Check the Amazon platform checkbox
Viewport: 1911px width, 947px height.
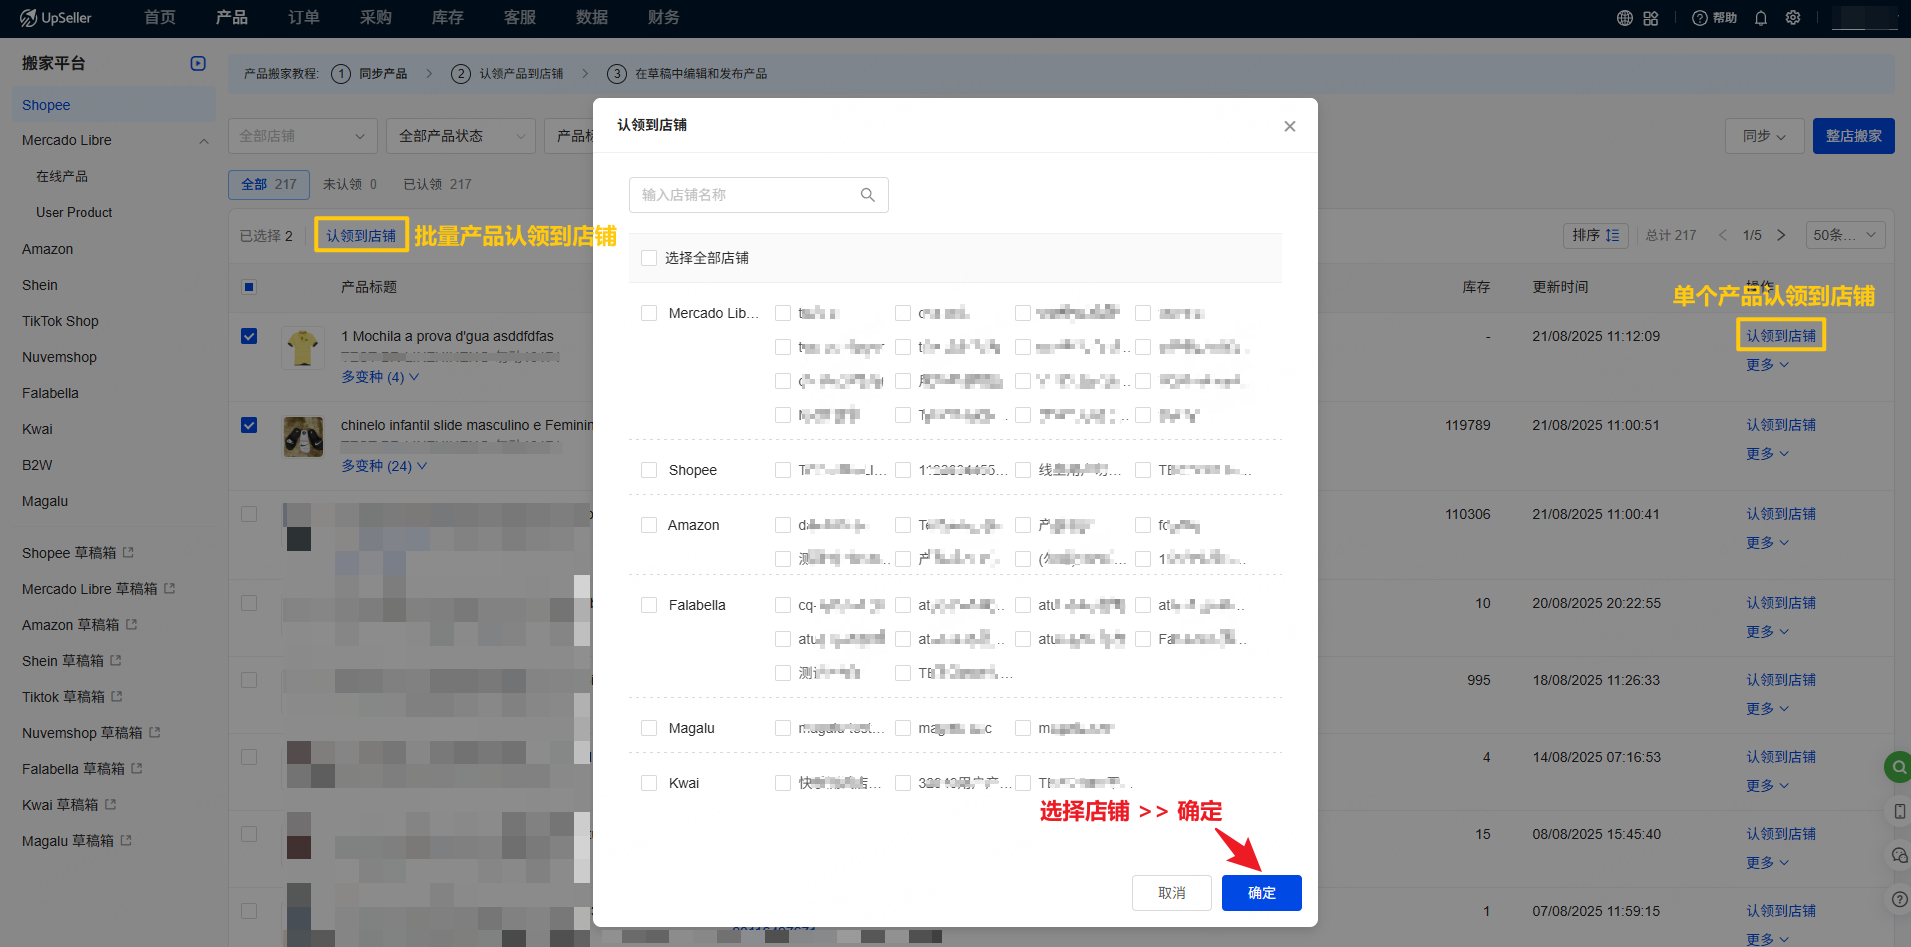(649, 525)
